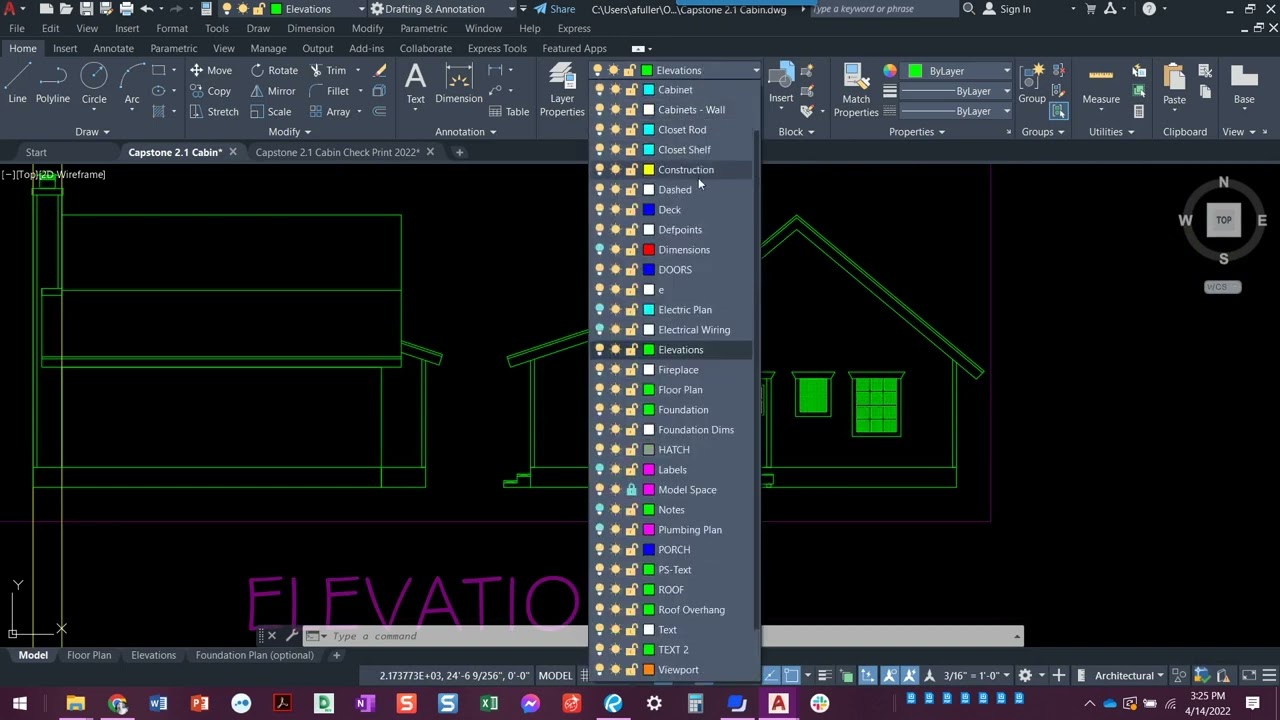
Task: Toggle freeze sun icon for DOORS layer
Action: 615,270
